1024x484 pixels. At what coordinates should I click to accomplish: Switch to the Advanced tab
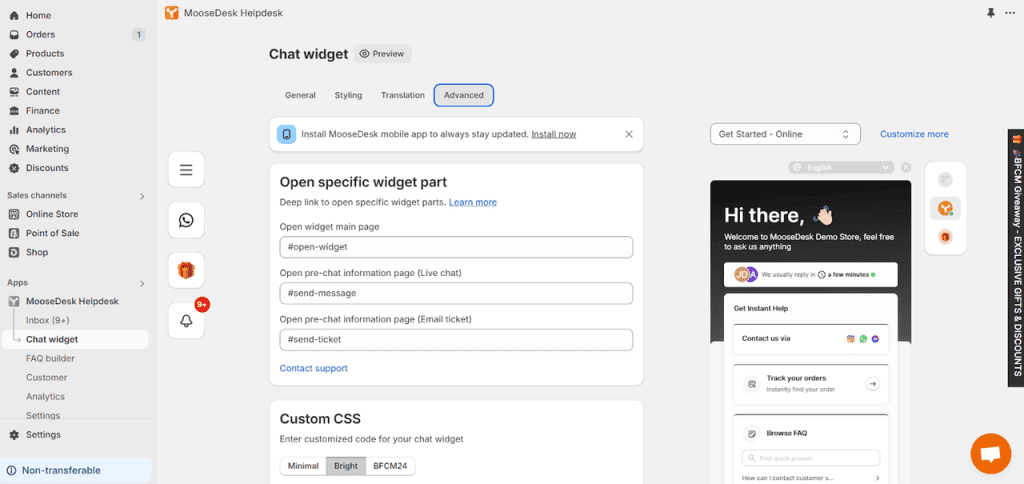click(x=464, y=95)
